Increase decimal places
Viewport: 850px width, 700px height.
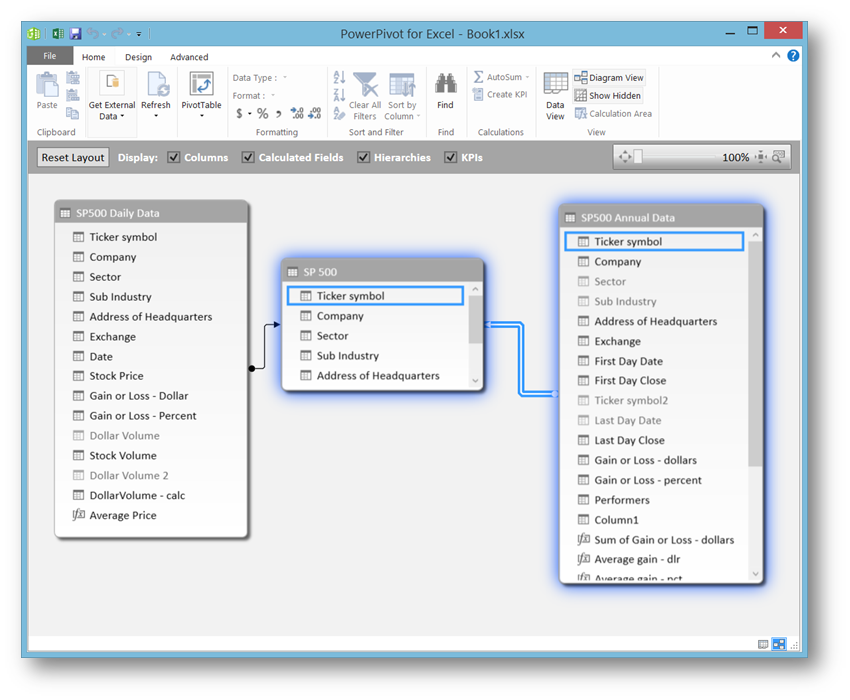pos(297,113)
